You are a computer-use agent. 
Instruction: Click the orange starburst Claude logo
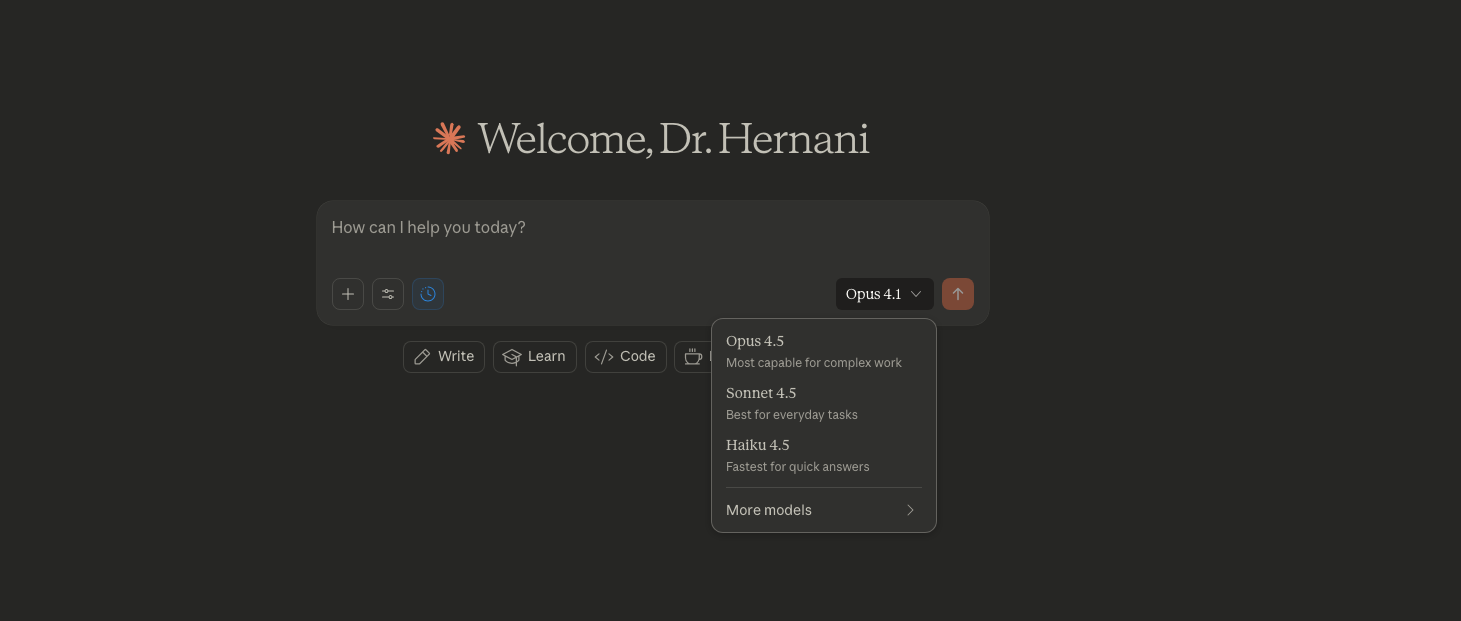[x=449, y=139]
